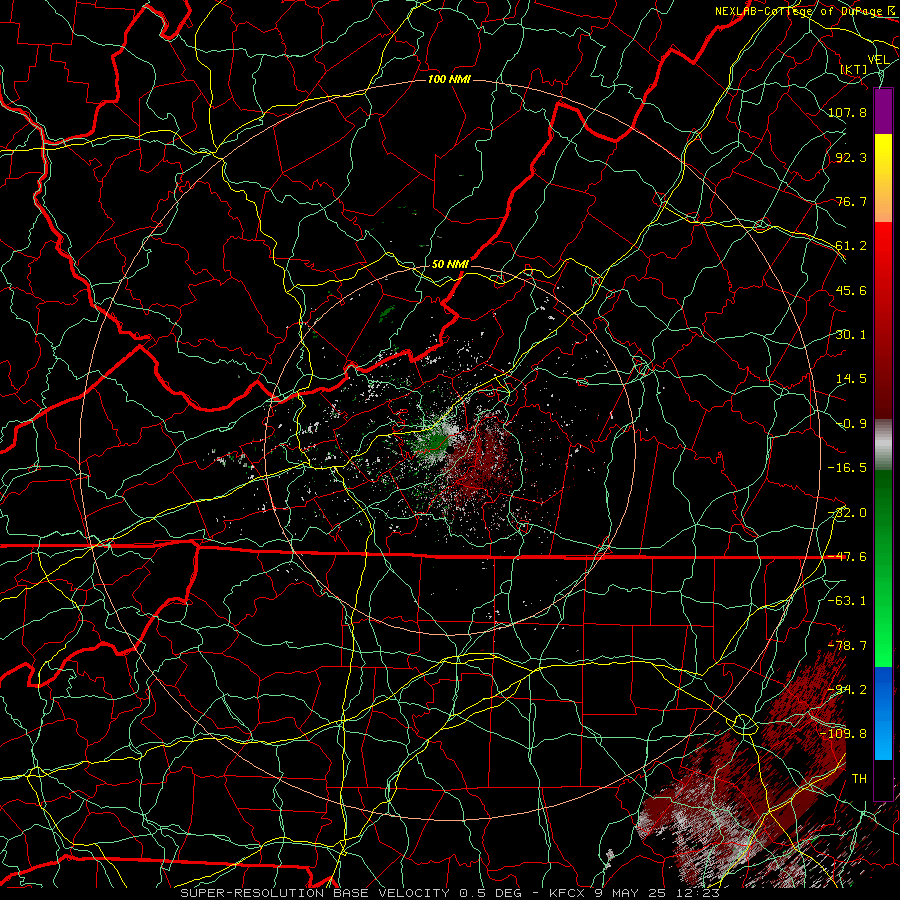Click the -78.7 velocity scale value
The image size is (900, 900).
[x=847, y=646]
